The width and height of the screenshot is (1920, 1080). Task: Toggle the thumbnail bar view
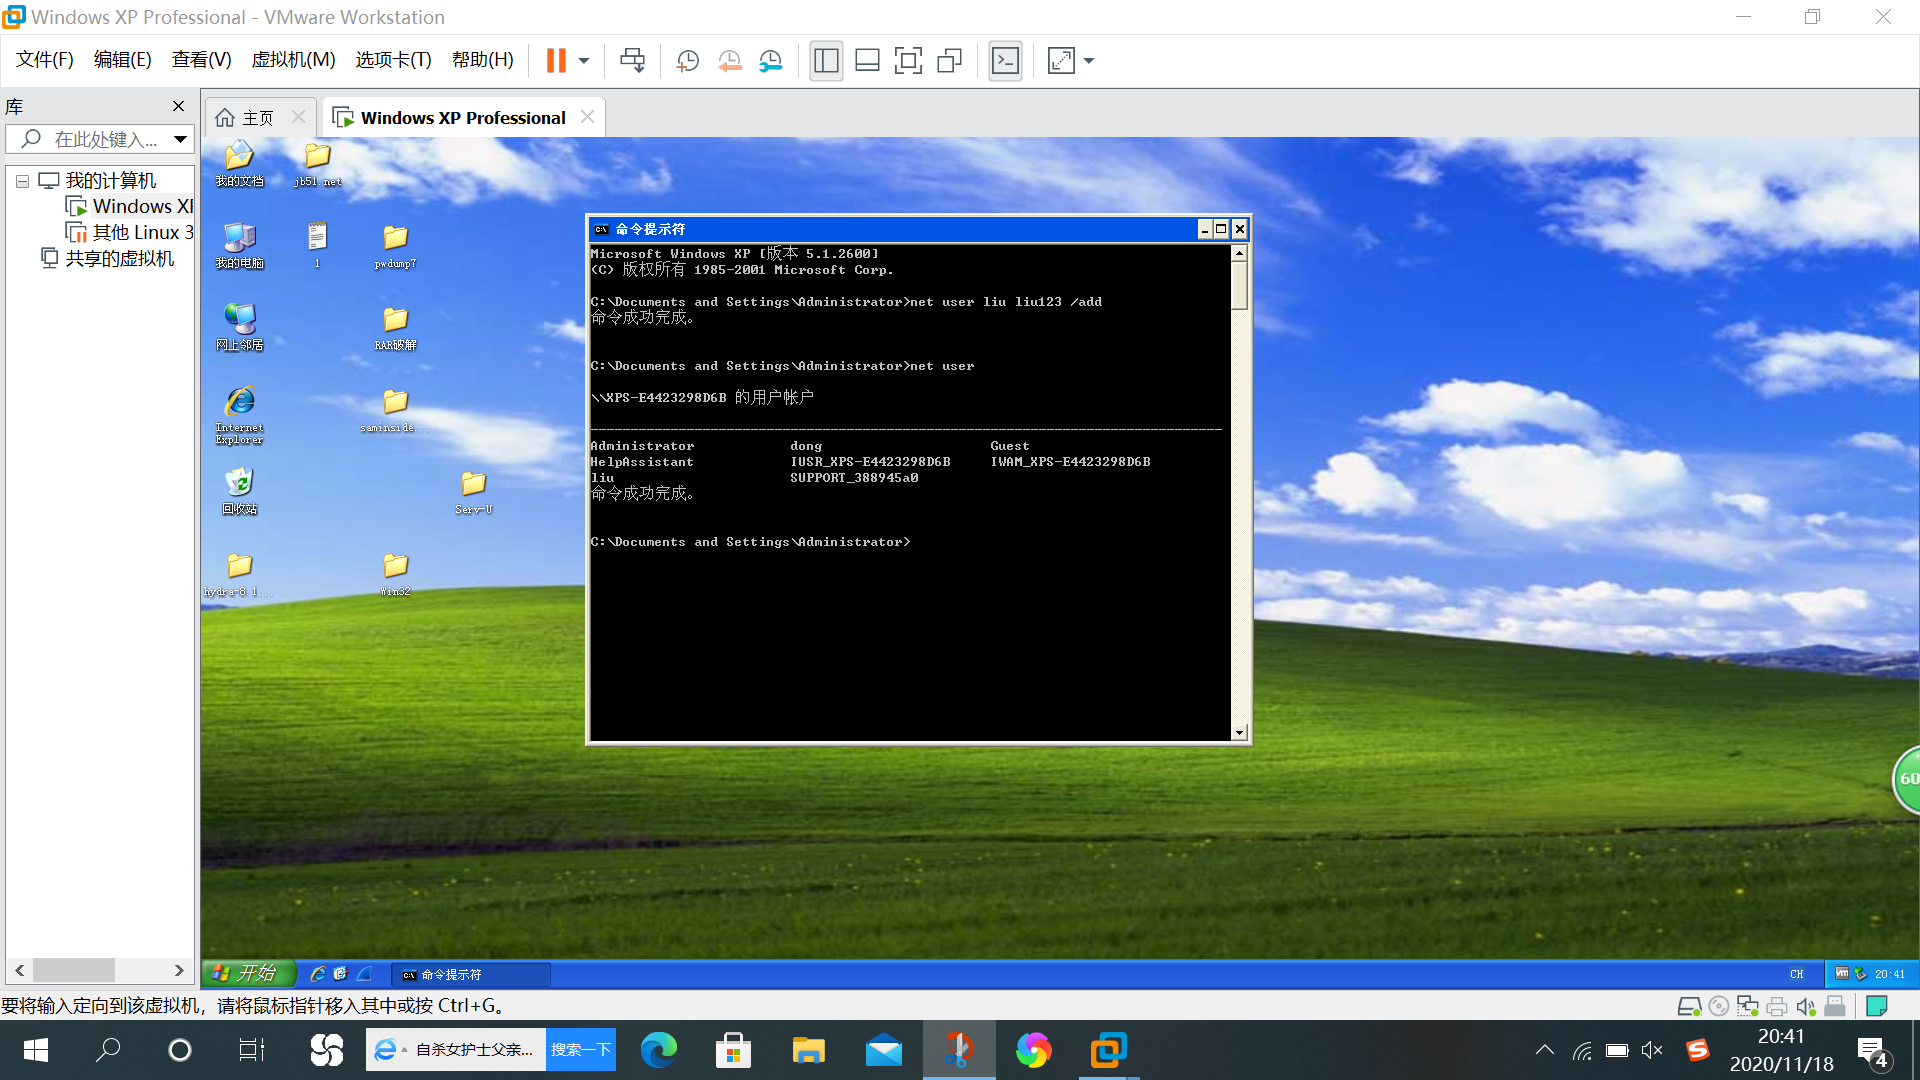point(867,61)
